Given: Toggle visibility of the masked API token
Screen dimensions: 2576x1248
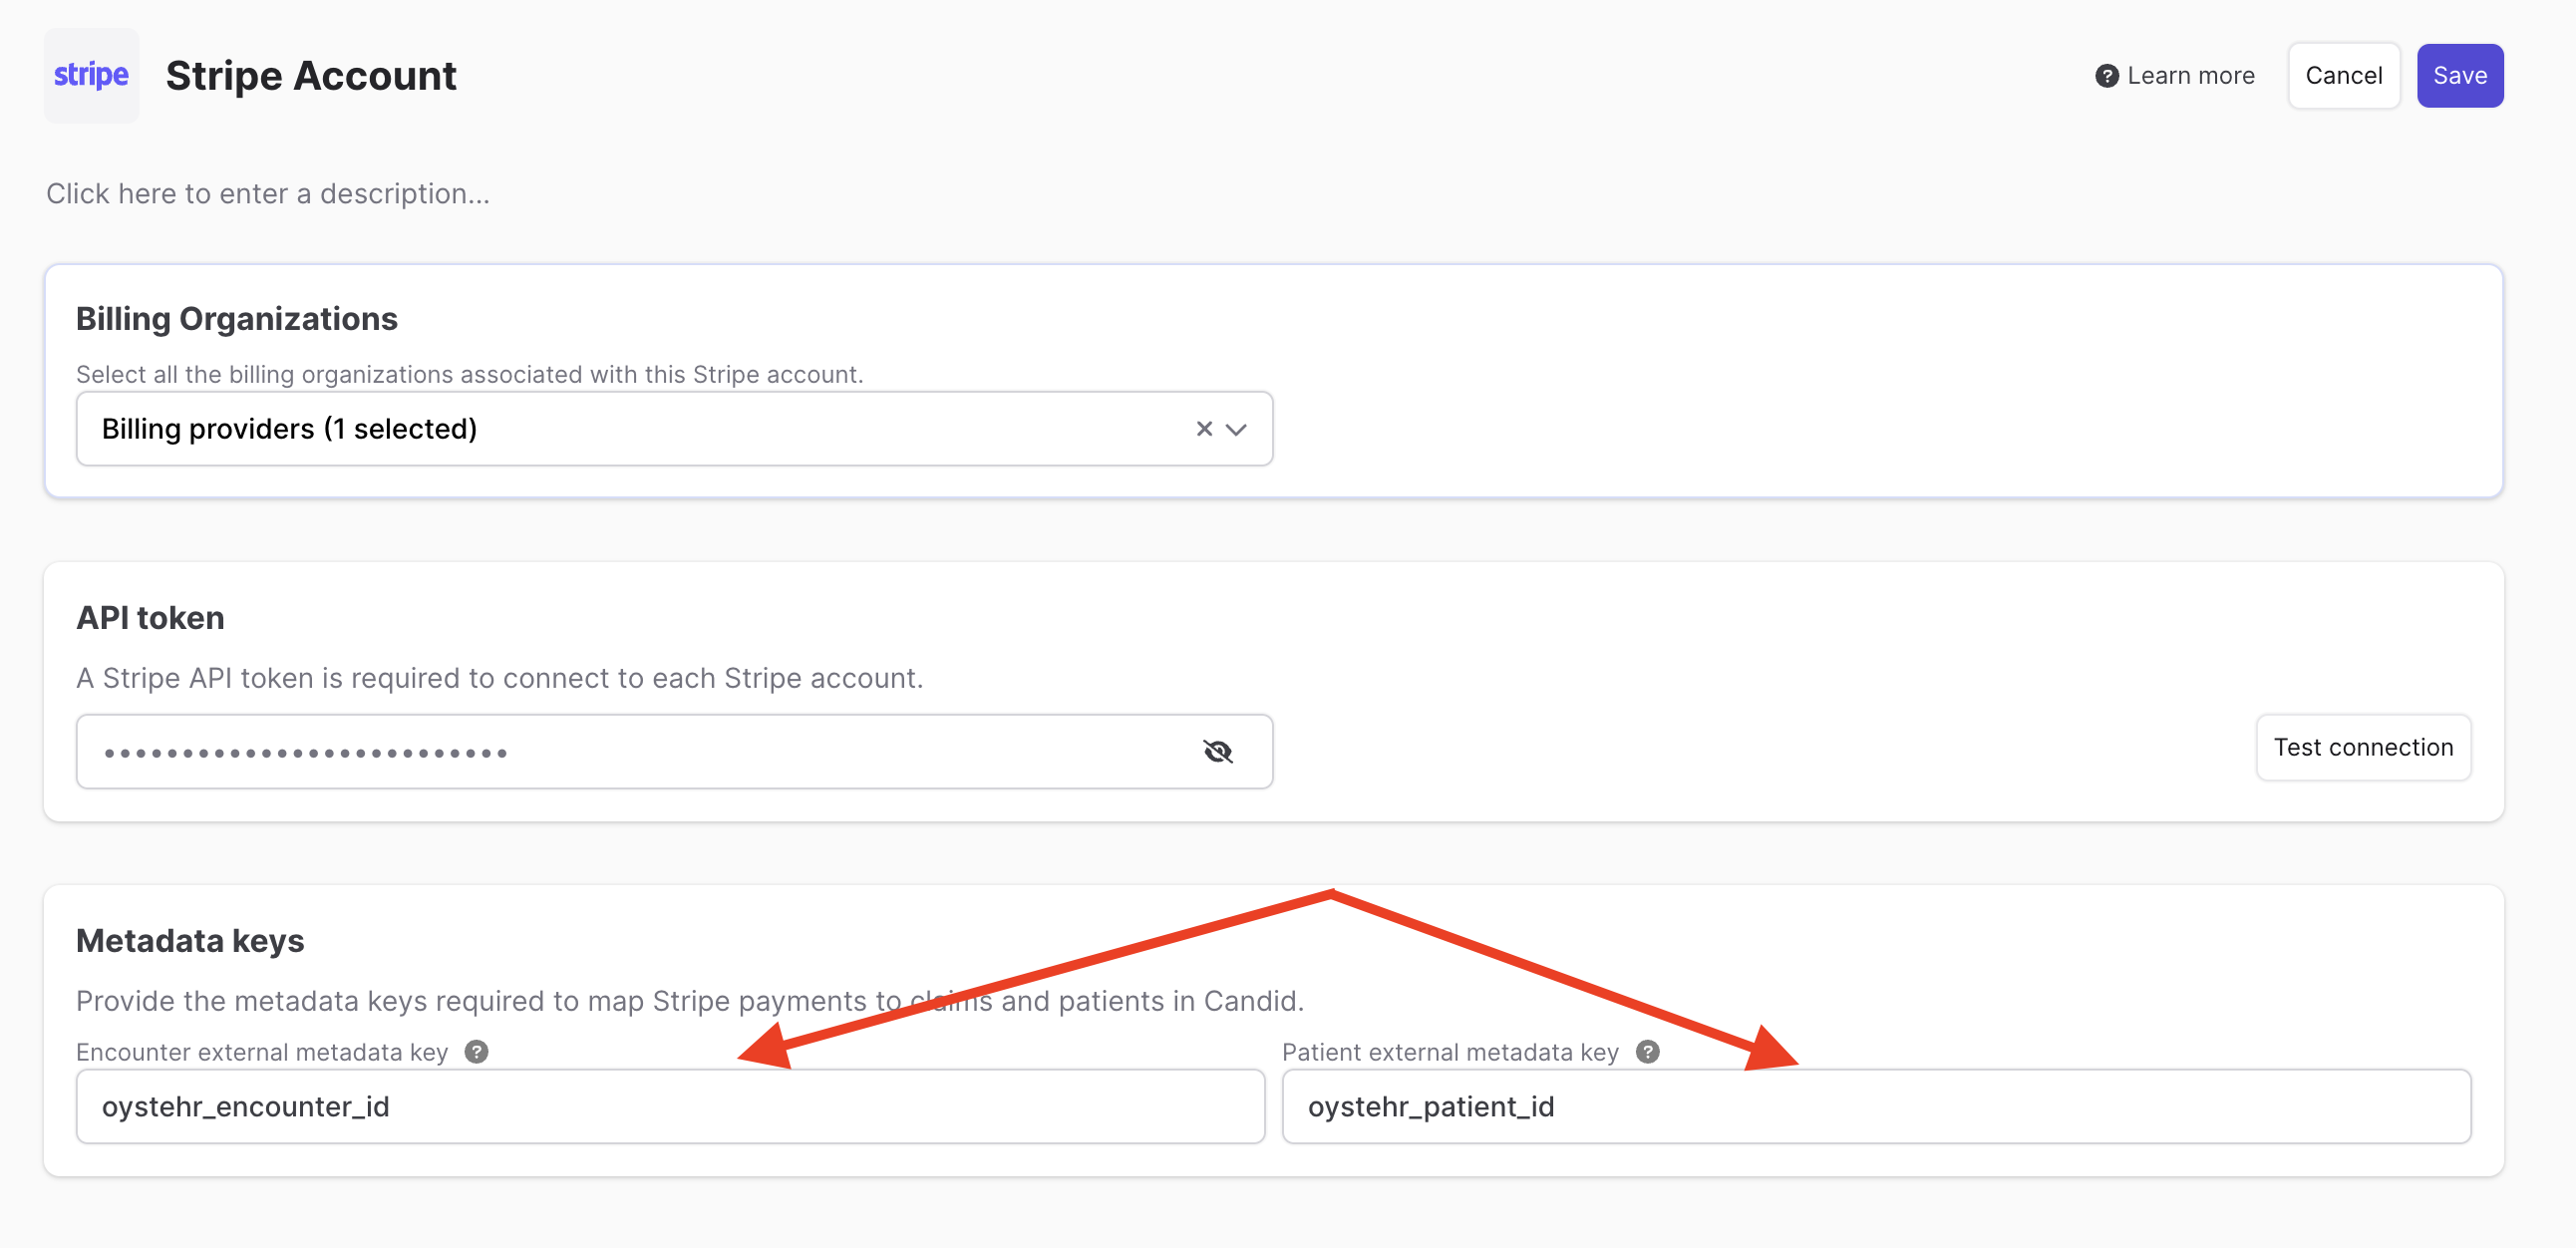Looking at the screenshot, I should [x=1218, y=750].
